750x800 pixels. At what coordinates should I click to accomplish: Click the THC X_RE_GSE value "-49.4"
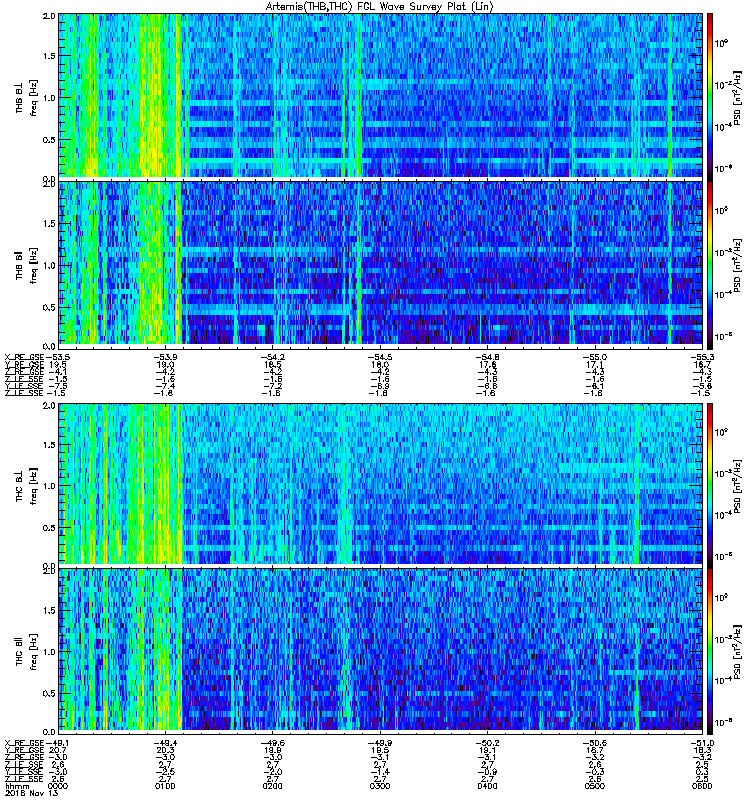pos(165,743)
